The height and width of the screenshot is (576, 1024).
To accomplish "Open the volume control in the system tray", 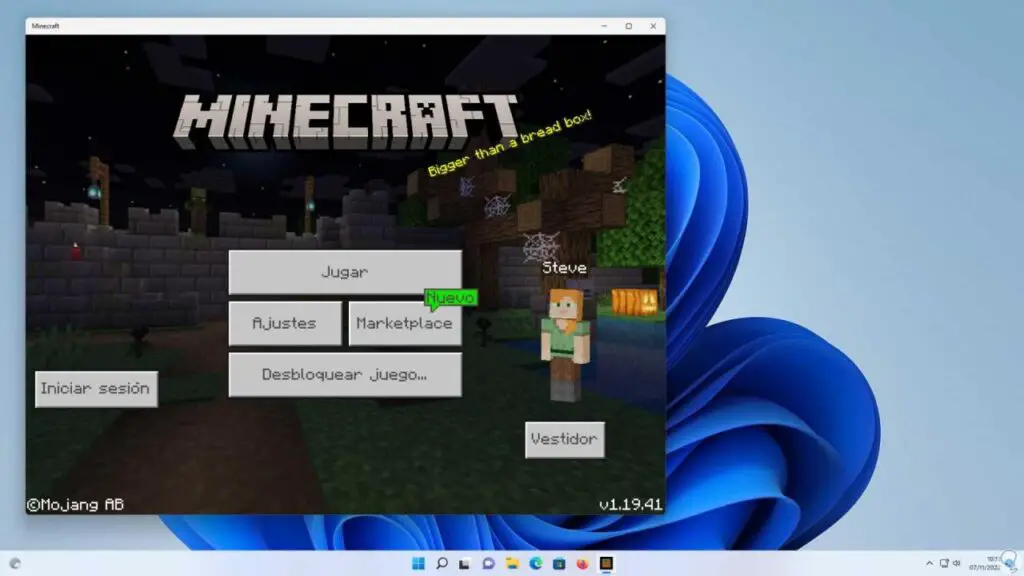I will [x=957, y=563].
